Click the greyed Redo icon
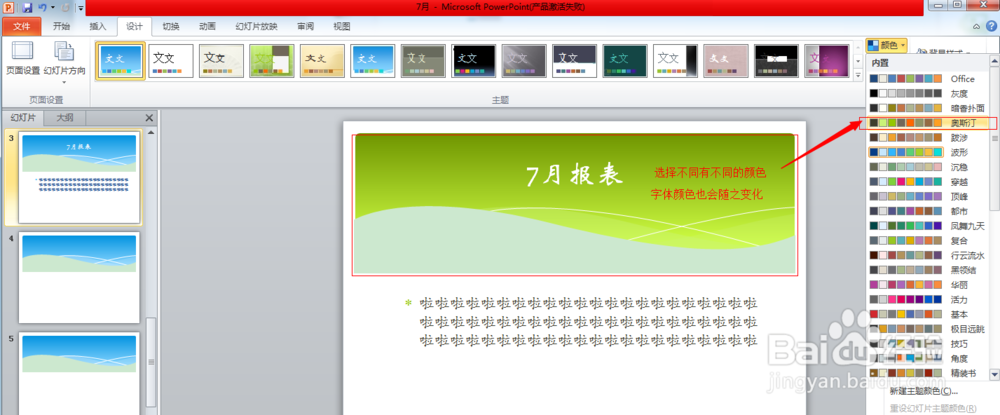Viewport: 1000px width, 415px height. [65, 8]
